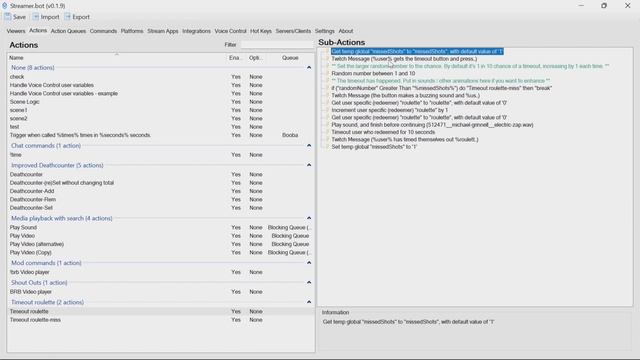Image resolution: width=640 pixels, height=360 pixels.
Task: Click the Import toolbar button
Action: 46,17
